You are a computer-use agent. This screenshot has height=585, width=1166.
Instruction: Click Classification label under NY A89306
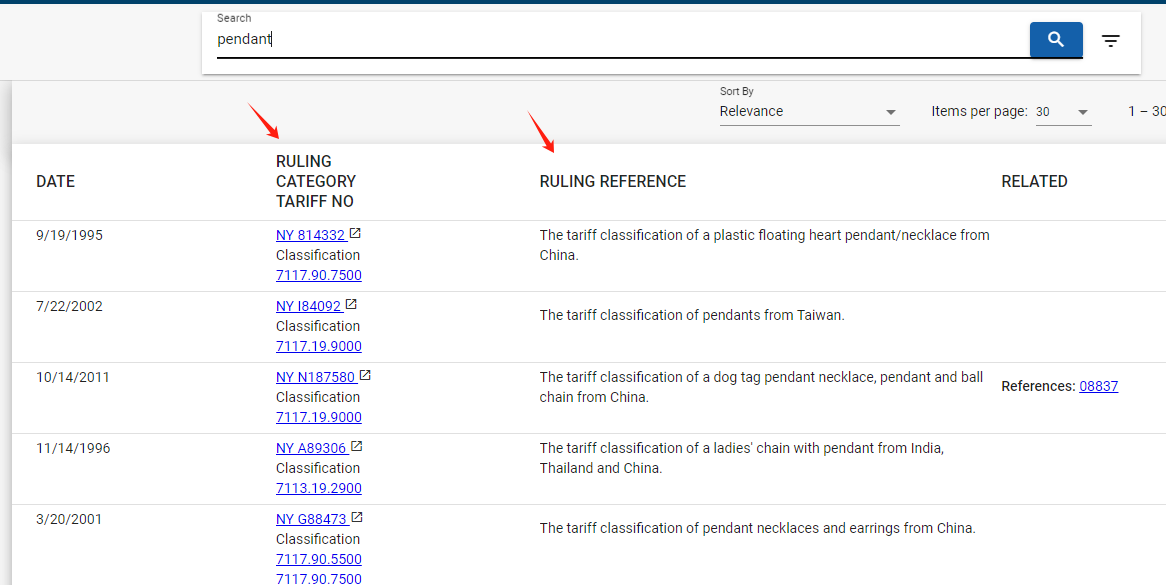pyautogui.click(x=318, y=468)
